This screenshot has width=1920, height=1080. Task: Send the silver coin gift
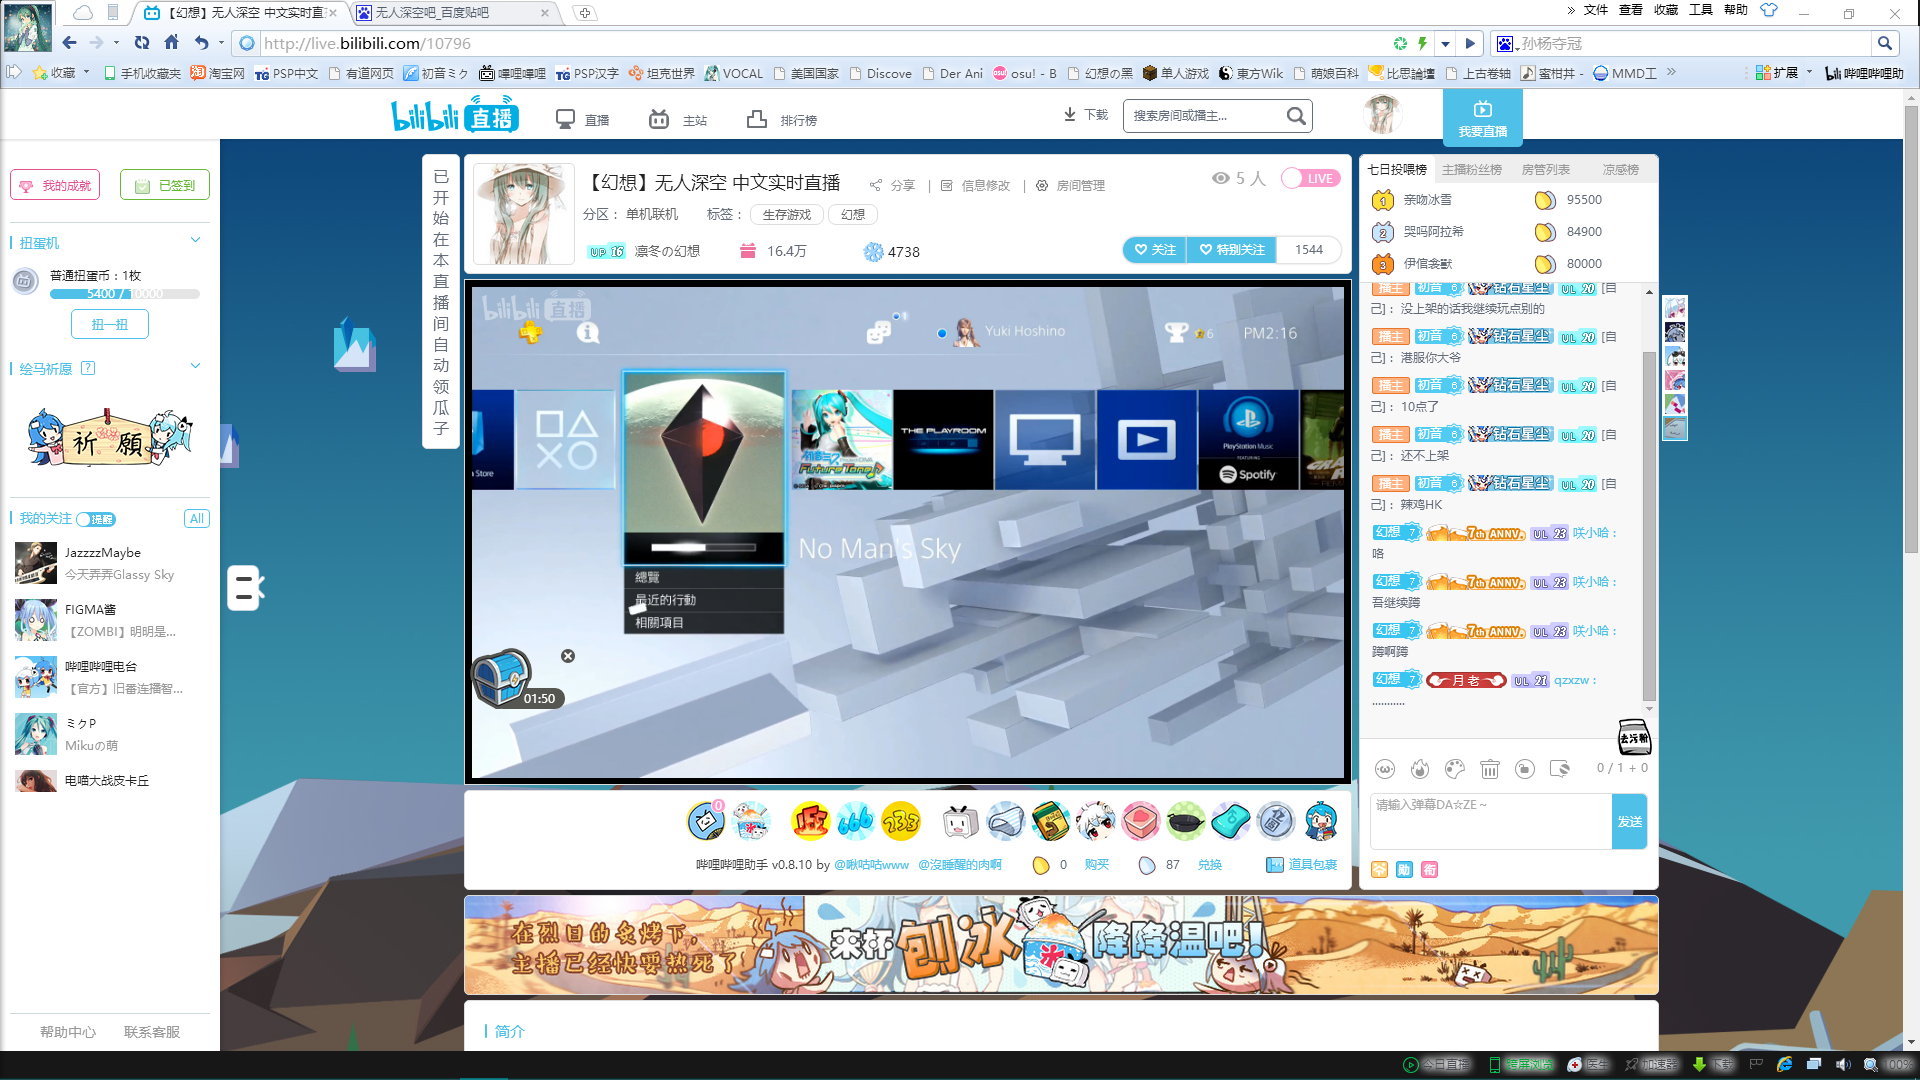click(1275, 822)
